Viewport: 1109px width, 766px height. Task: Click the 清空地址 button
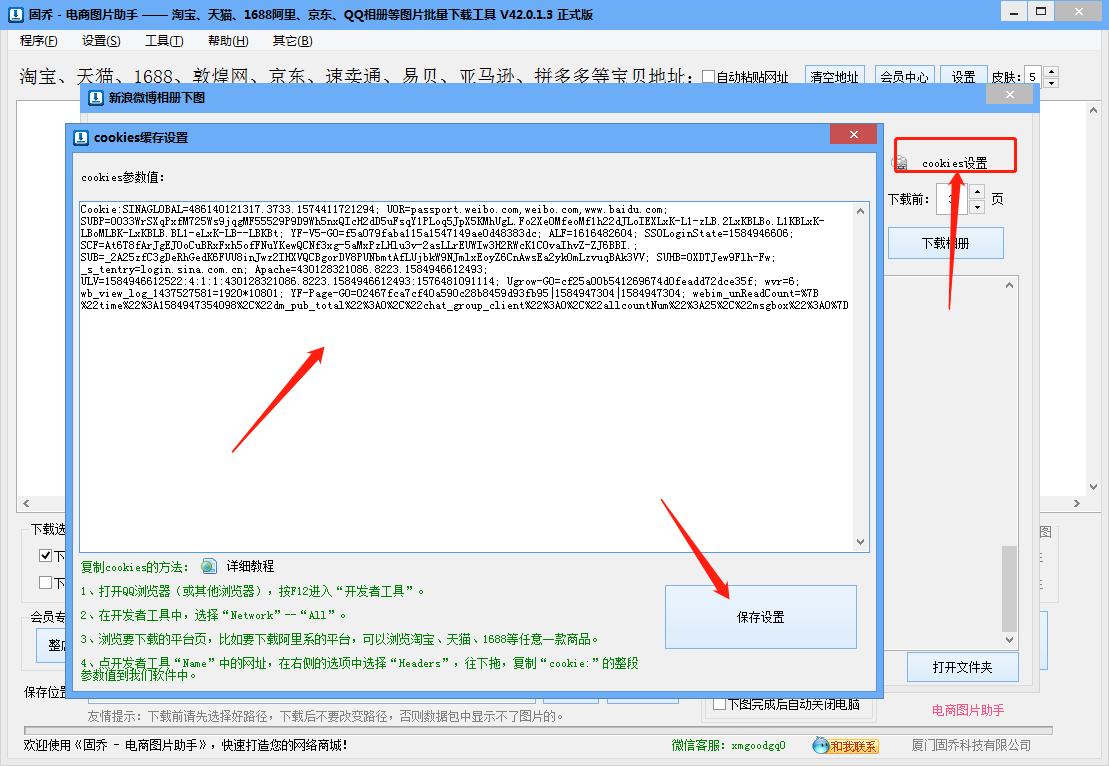(835, 76)
